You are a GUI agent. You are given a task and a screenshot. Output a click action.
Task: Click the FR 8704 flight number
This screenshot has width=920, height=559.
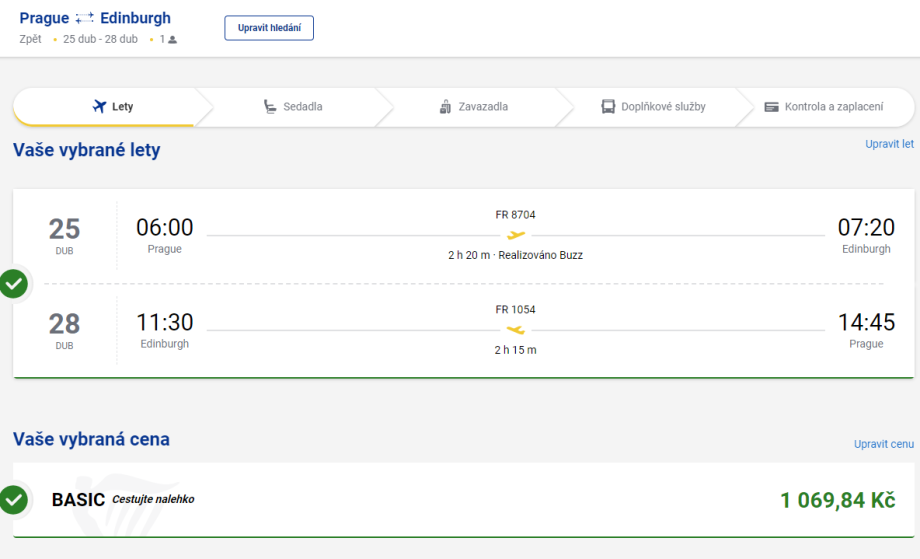pyautogui.click(x=516, y=215)
